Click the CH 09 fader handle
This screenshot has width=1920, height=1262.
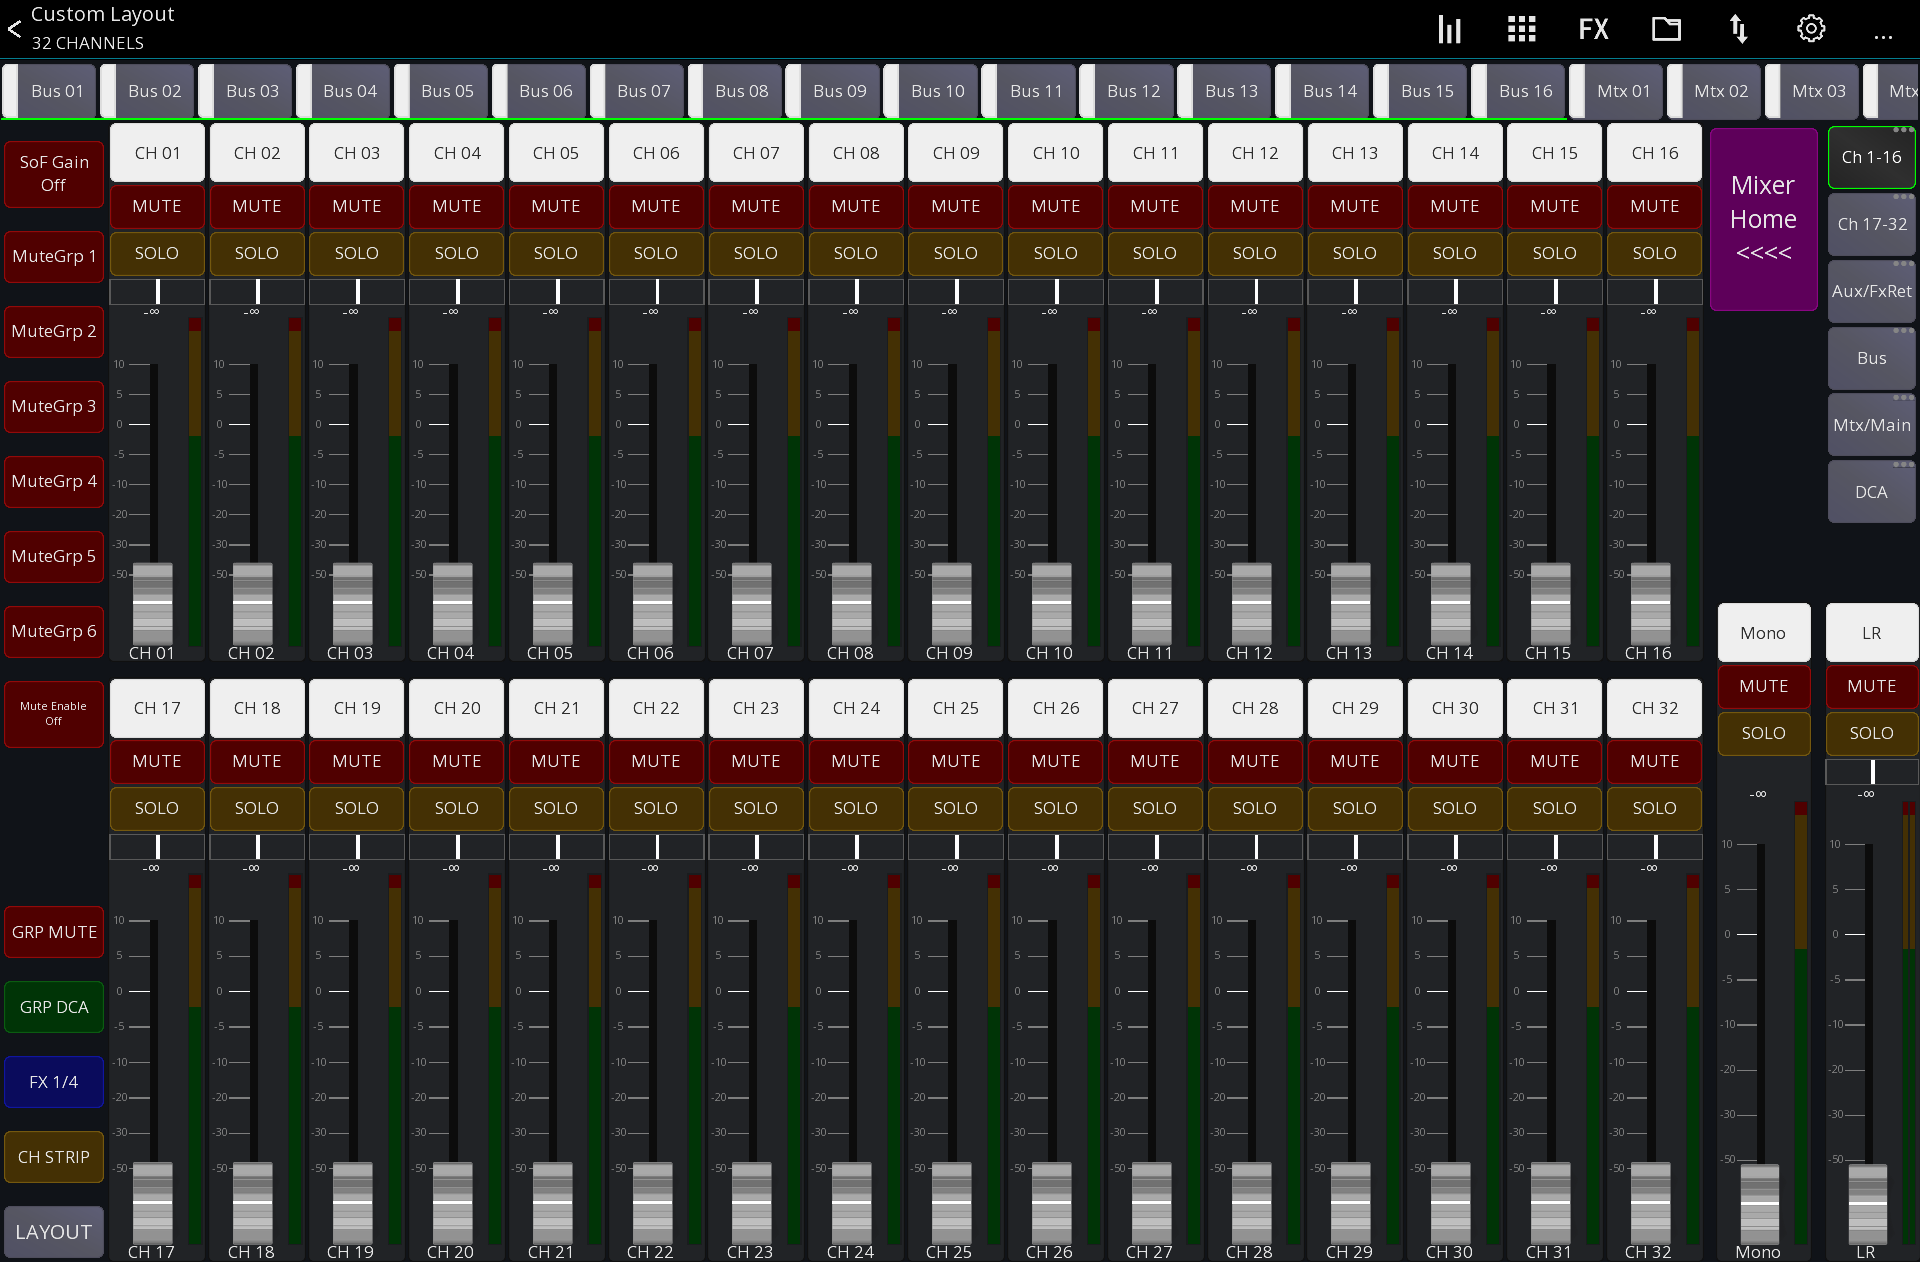951,602
